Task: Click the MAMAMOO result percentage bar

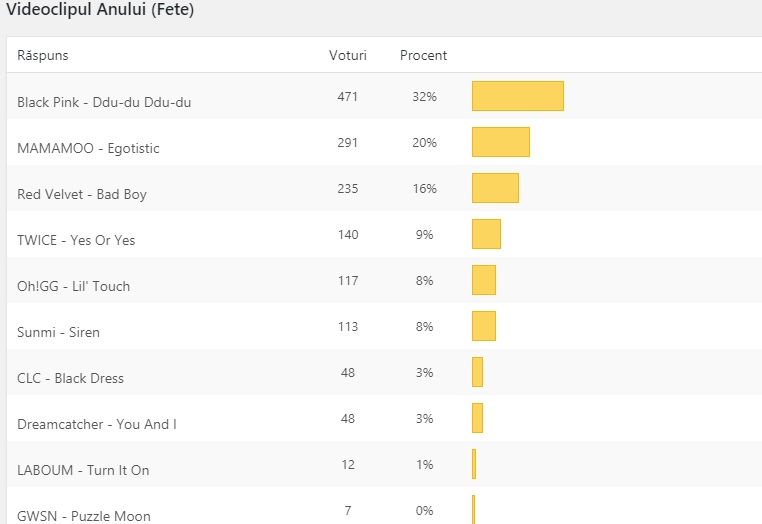Action: coord(500,142)
